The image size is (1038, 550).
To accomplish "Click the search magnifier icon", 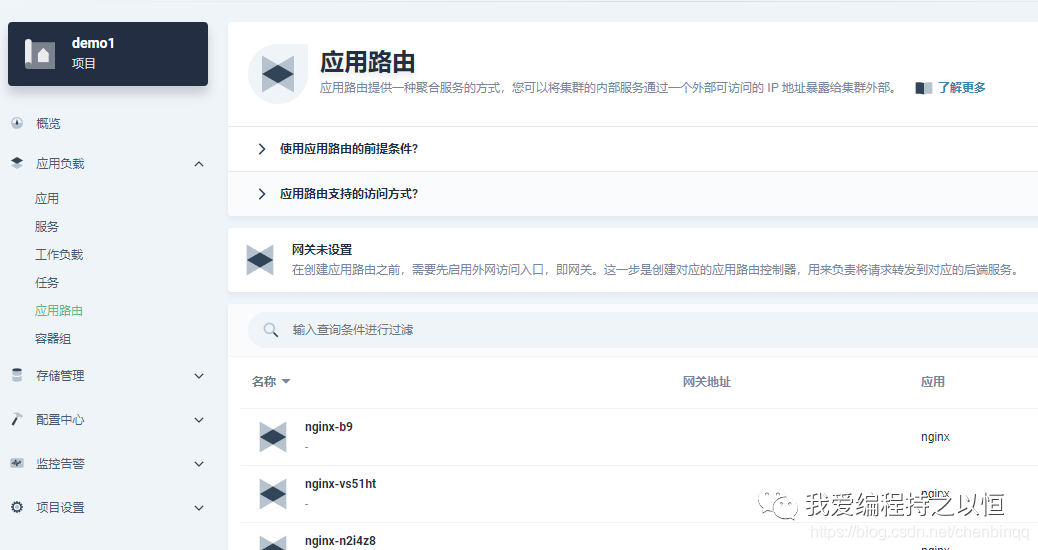I will tap(270, 330).
